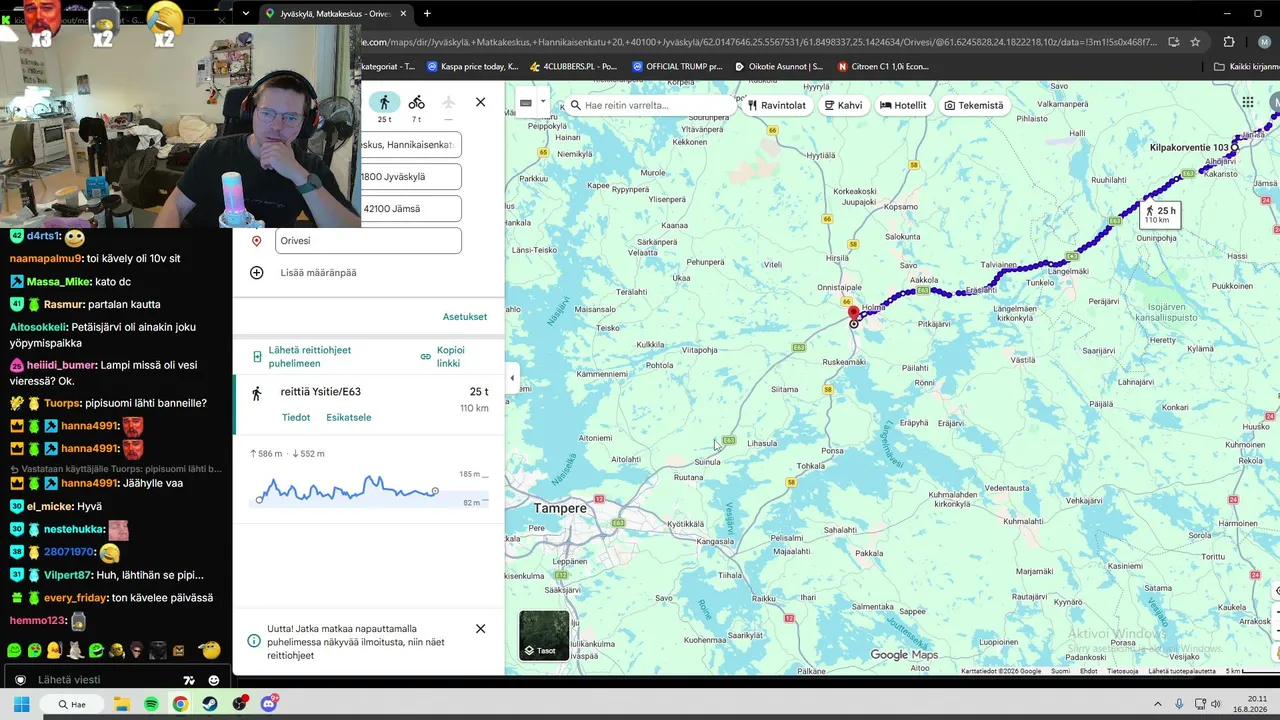Dismiss the Uutta notification banner
The image size is (1280, 720).
click(480, 629)
